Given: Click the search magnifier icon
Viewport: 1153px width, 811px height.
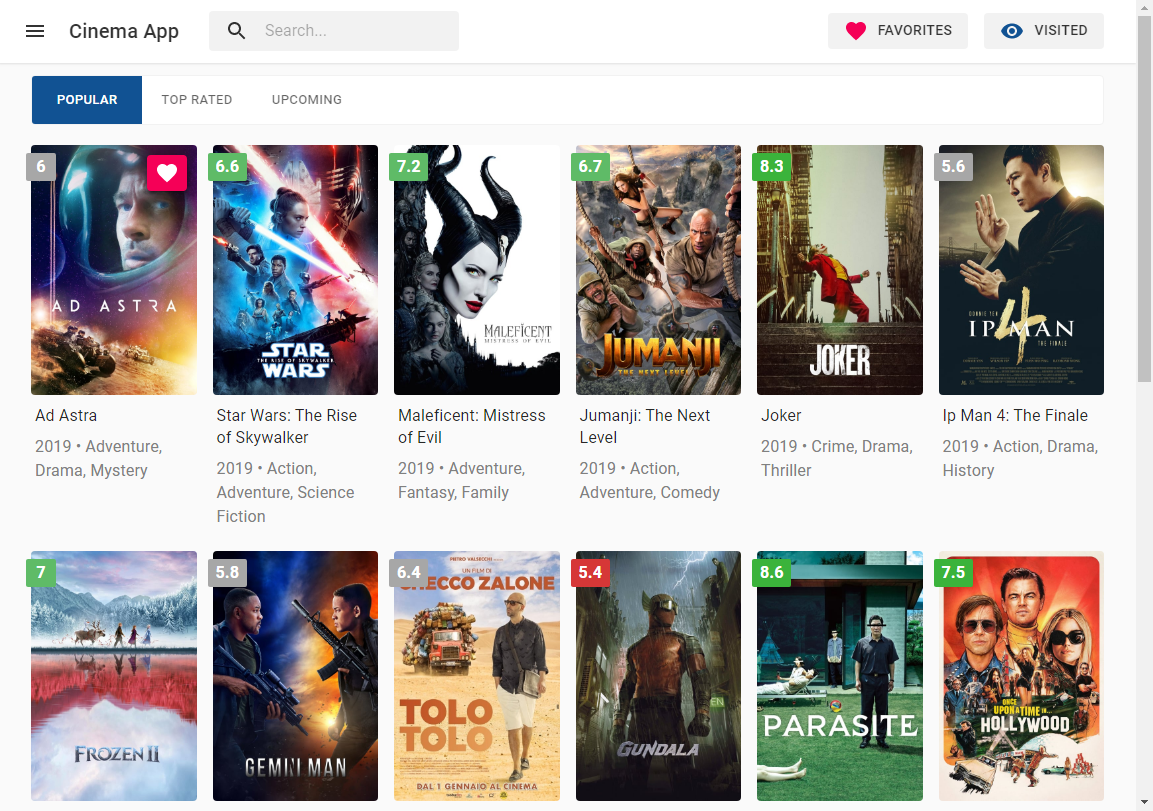Looking at the screenshot, I should (x=236, y=31).
